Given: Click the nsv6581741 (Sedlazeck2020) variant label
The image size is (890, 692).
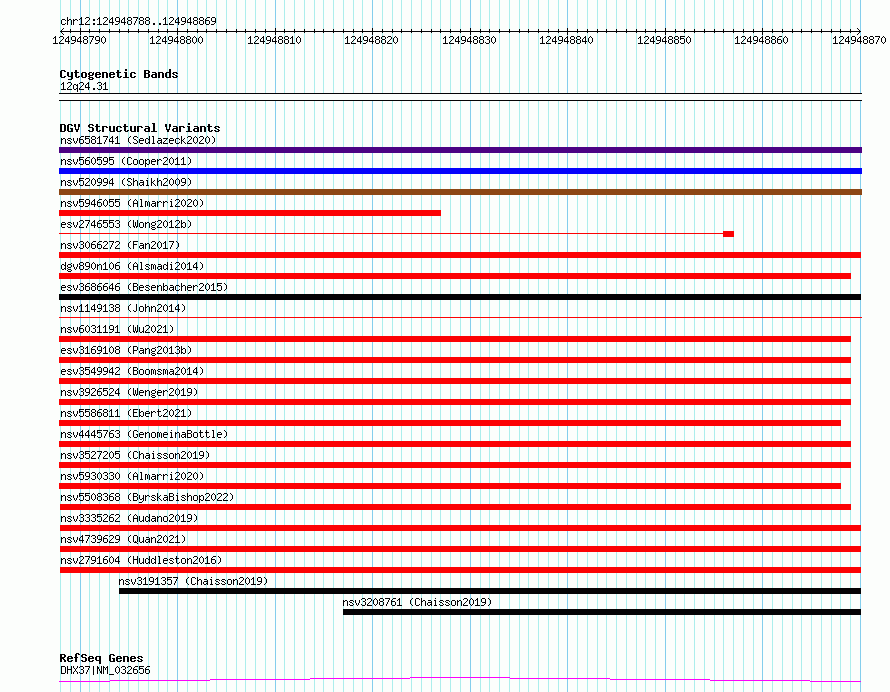Looking at the screenshot, I should pos(138,140).
